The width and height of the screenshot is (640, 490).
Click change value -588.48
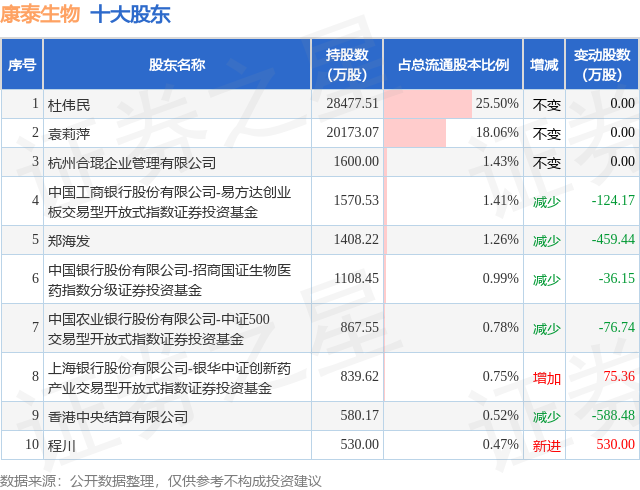tap(613, 415)
